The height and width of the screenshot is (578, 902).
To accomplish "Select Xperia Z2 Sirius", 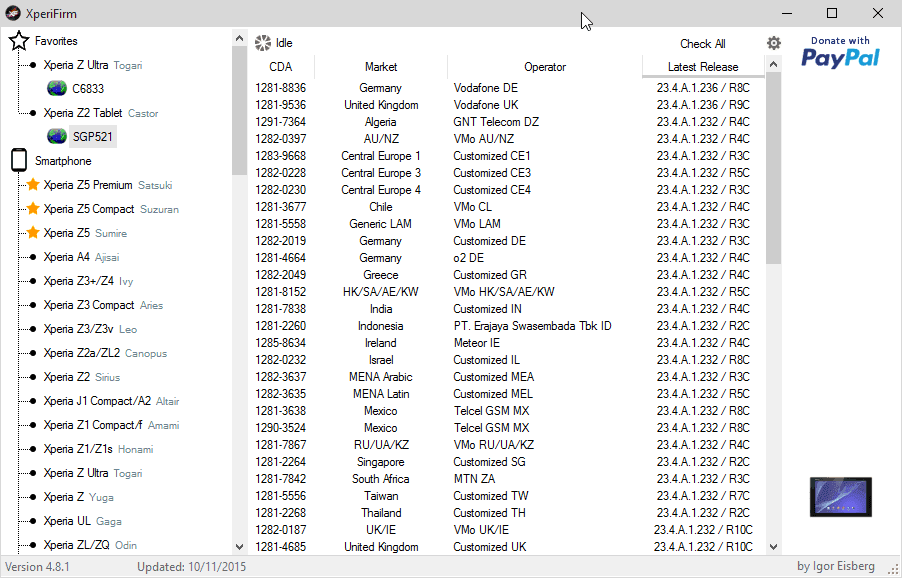I will (x=82, y=377).
